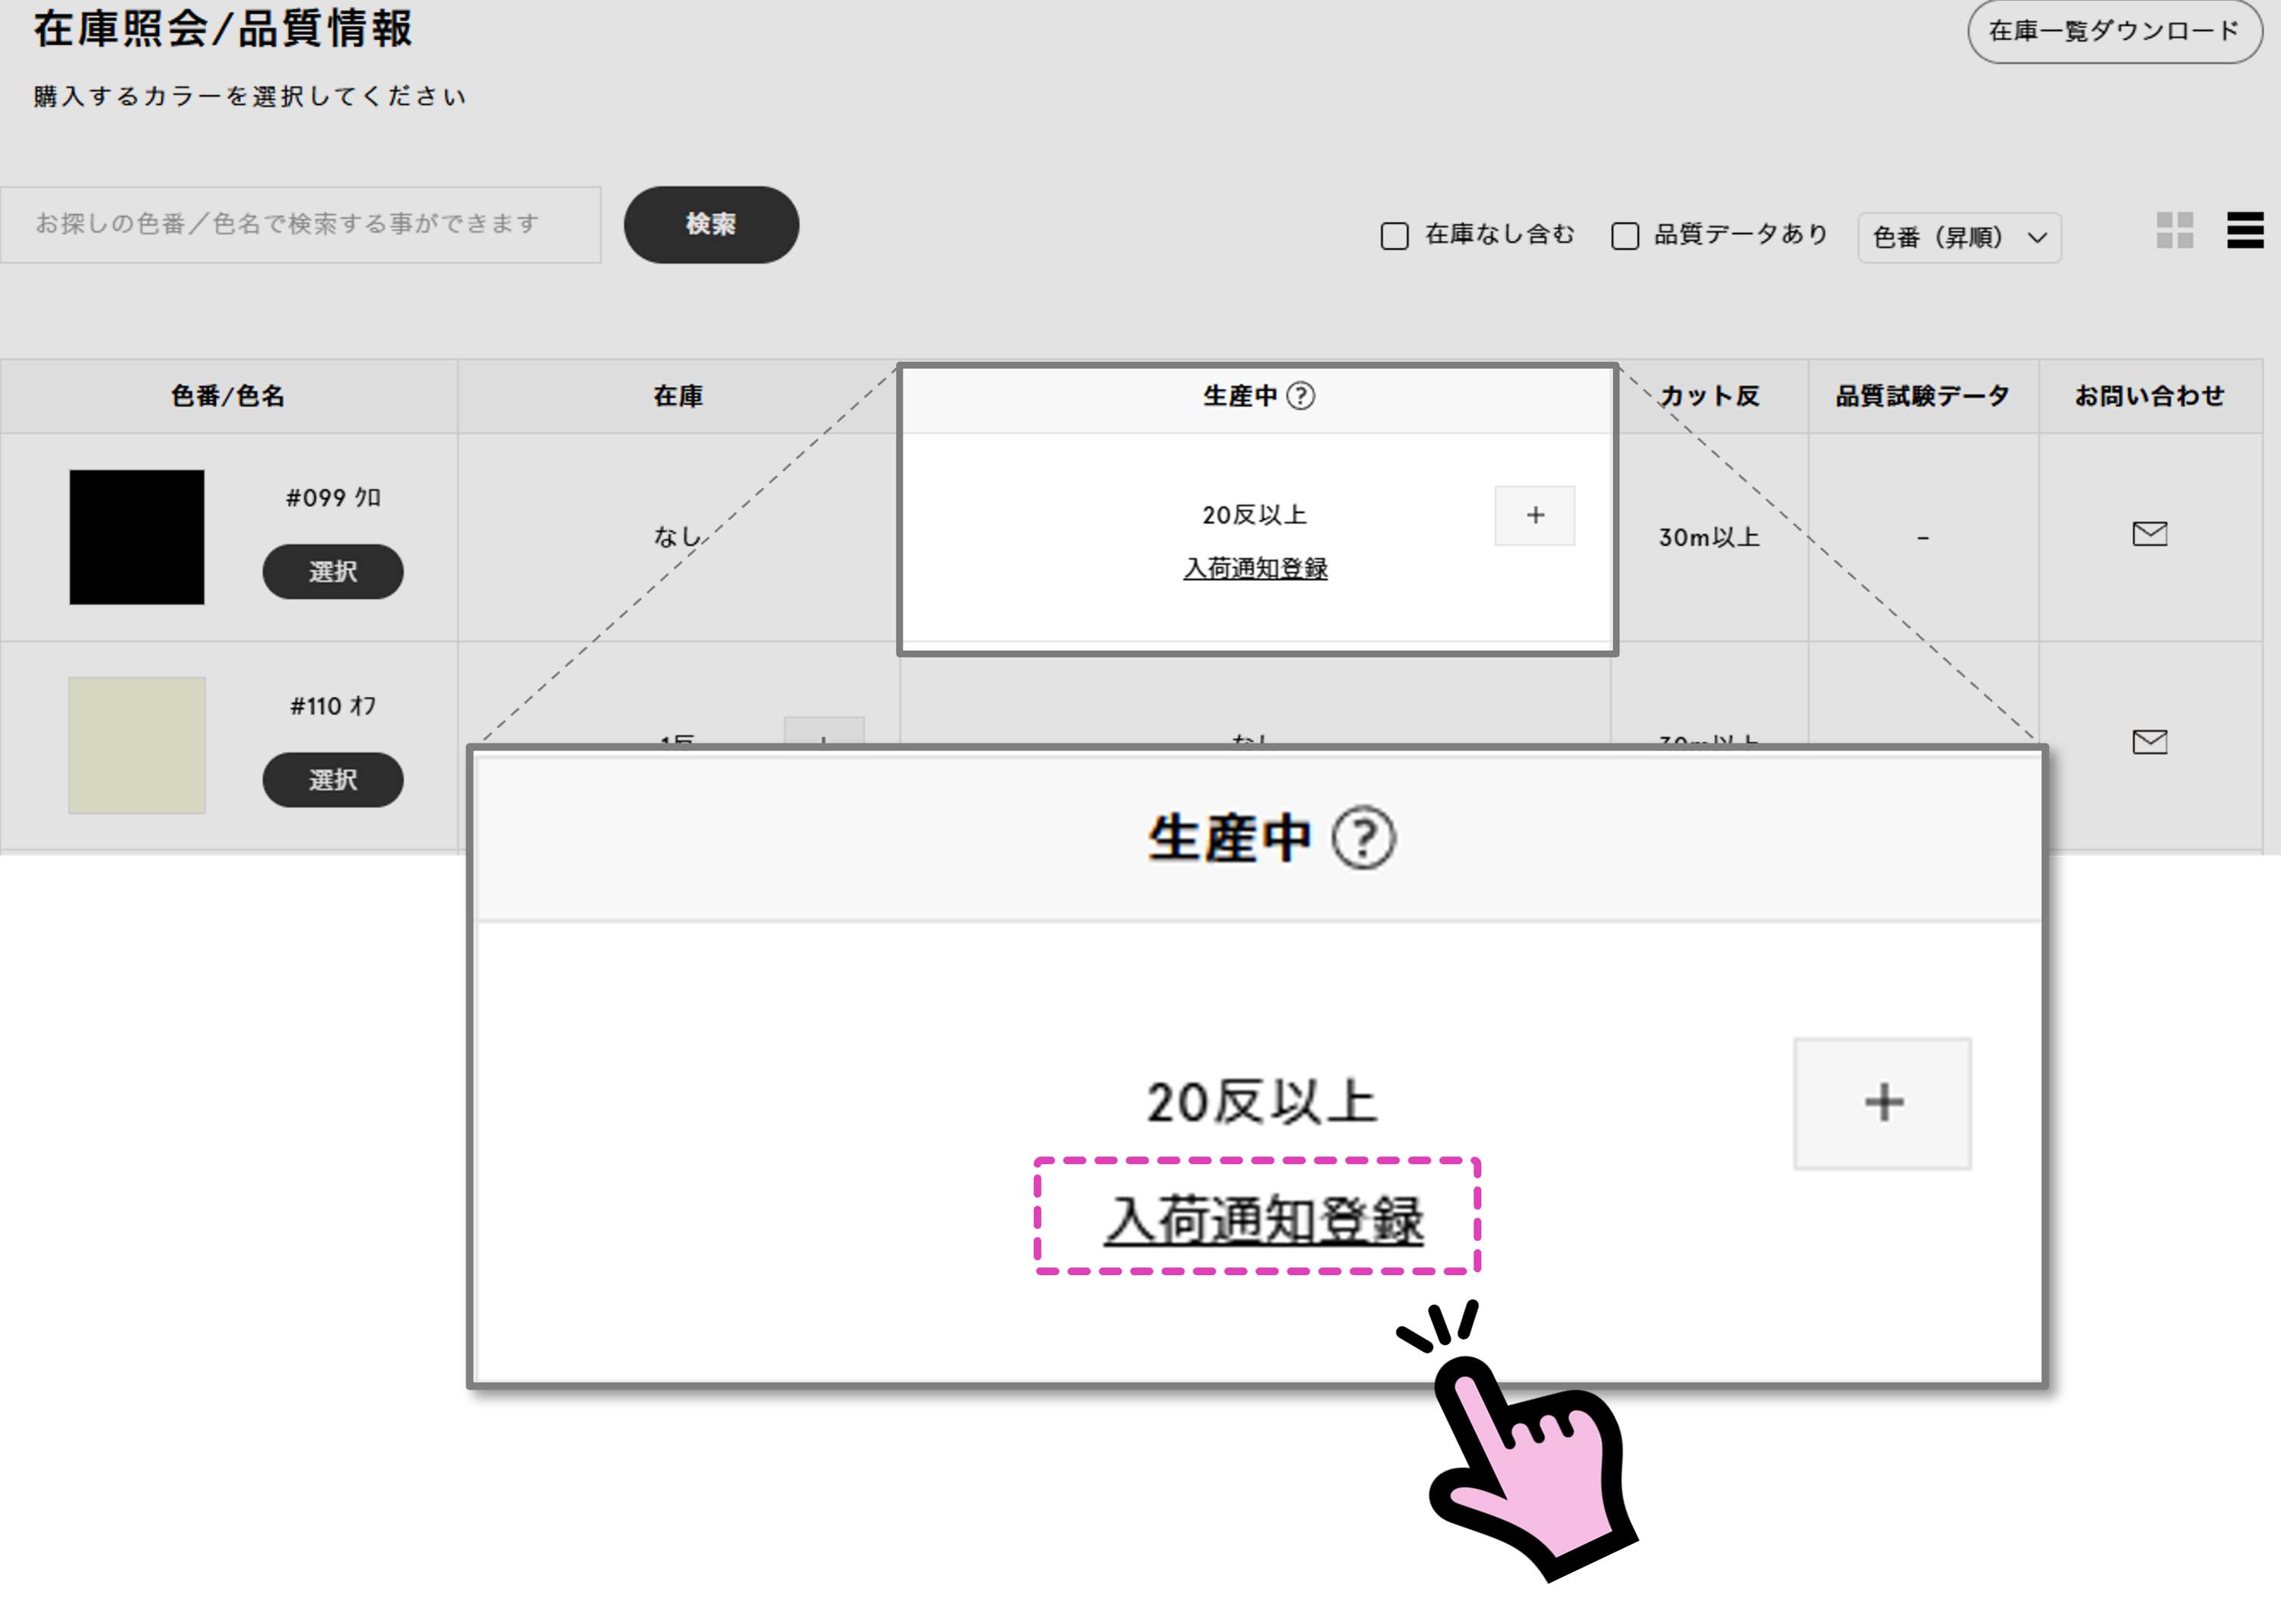Click the inquiry mail icon for #110
2281x1624 pixels.
(2149, 742)
